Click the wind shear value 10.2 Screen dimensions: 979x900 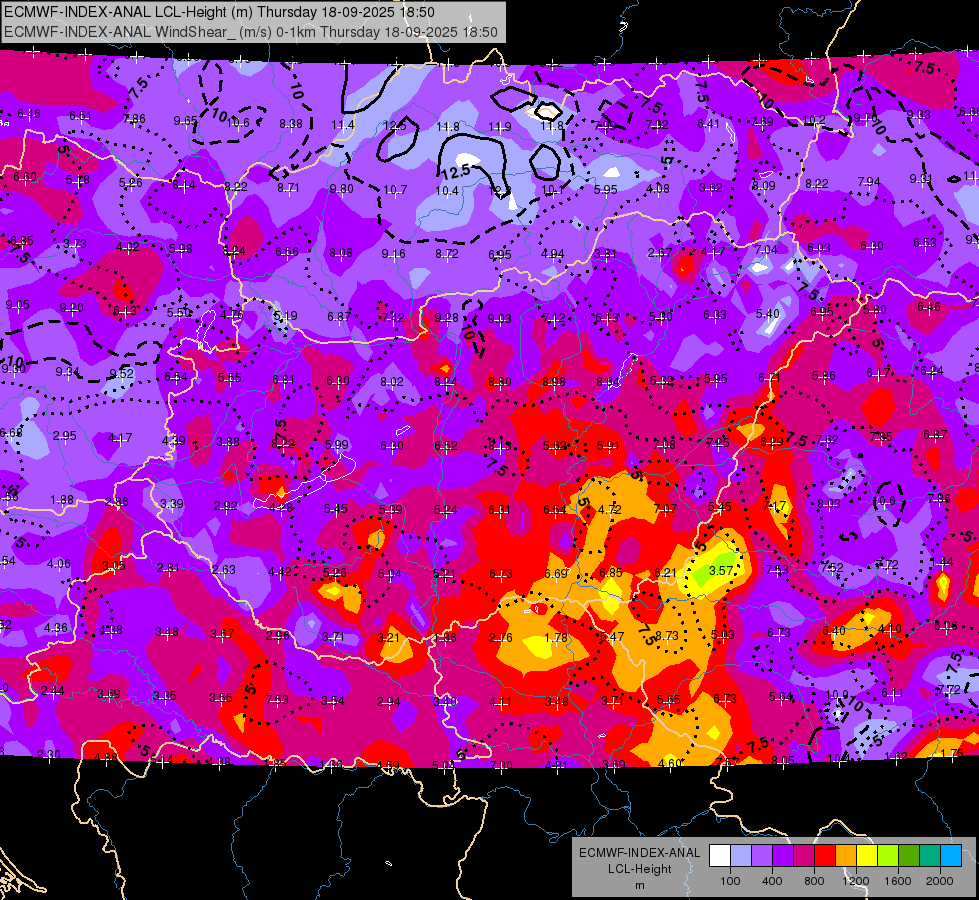coord(814,120)
